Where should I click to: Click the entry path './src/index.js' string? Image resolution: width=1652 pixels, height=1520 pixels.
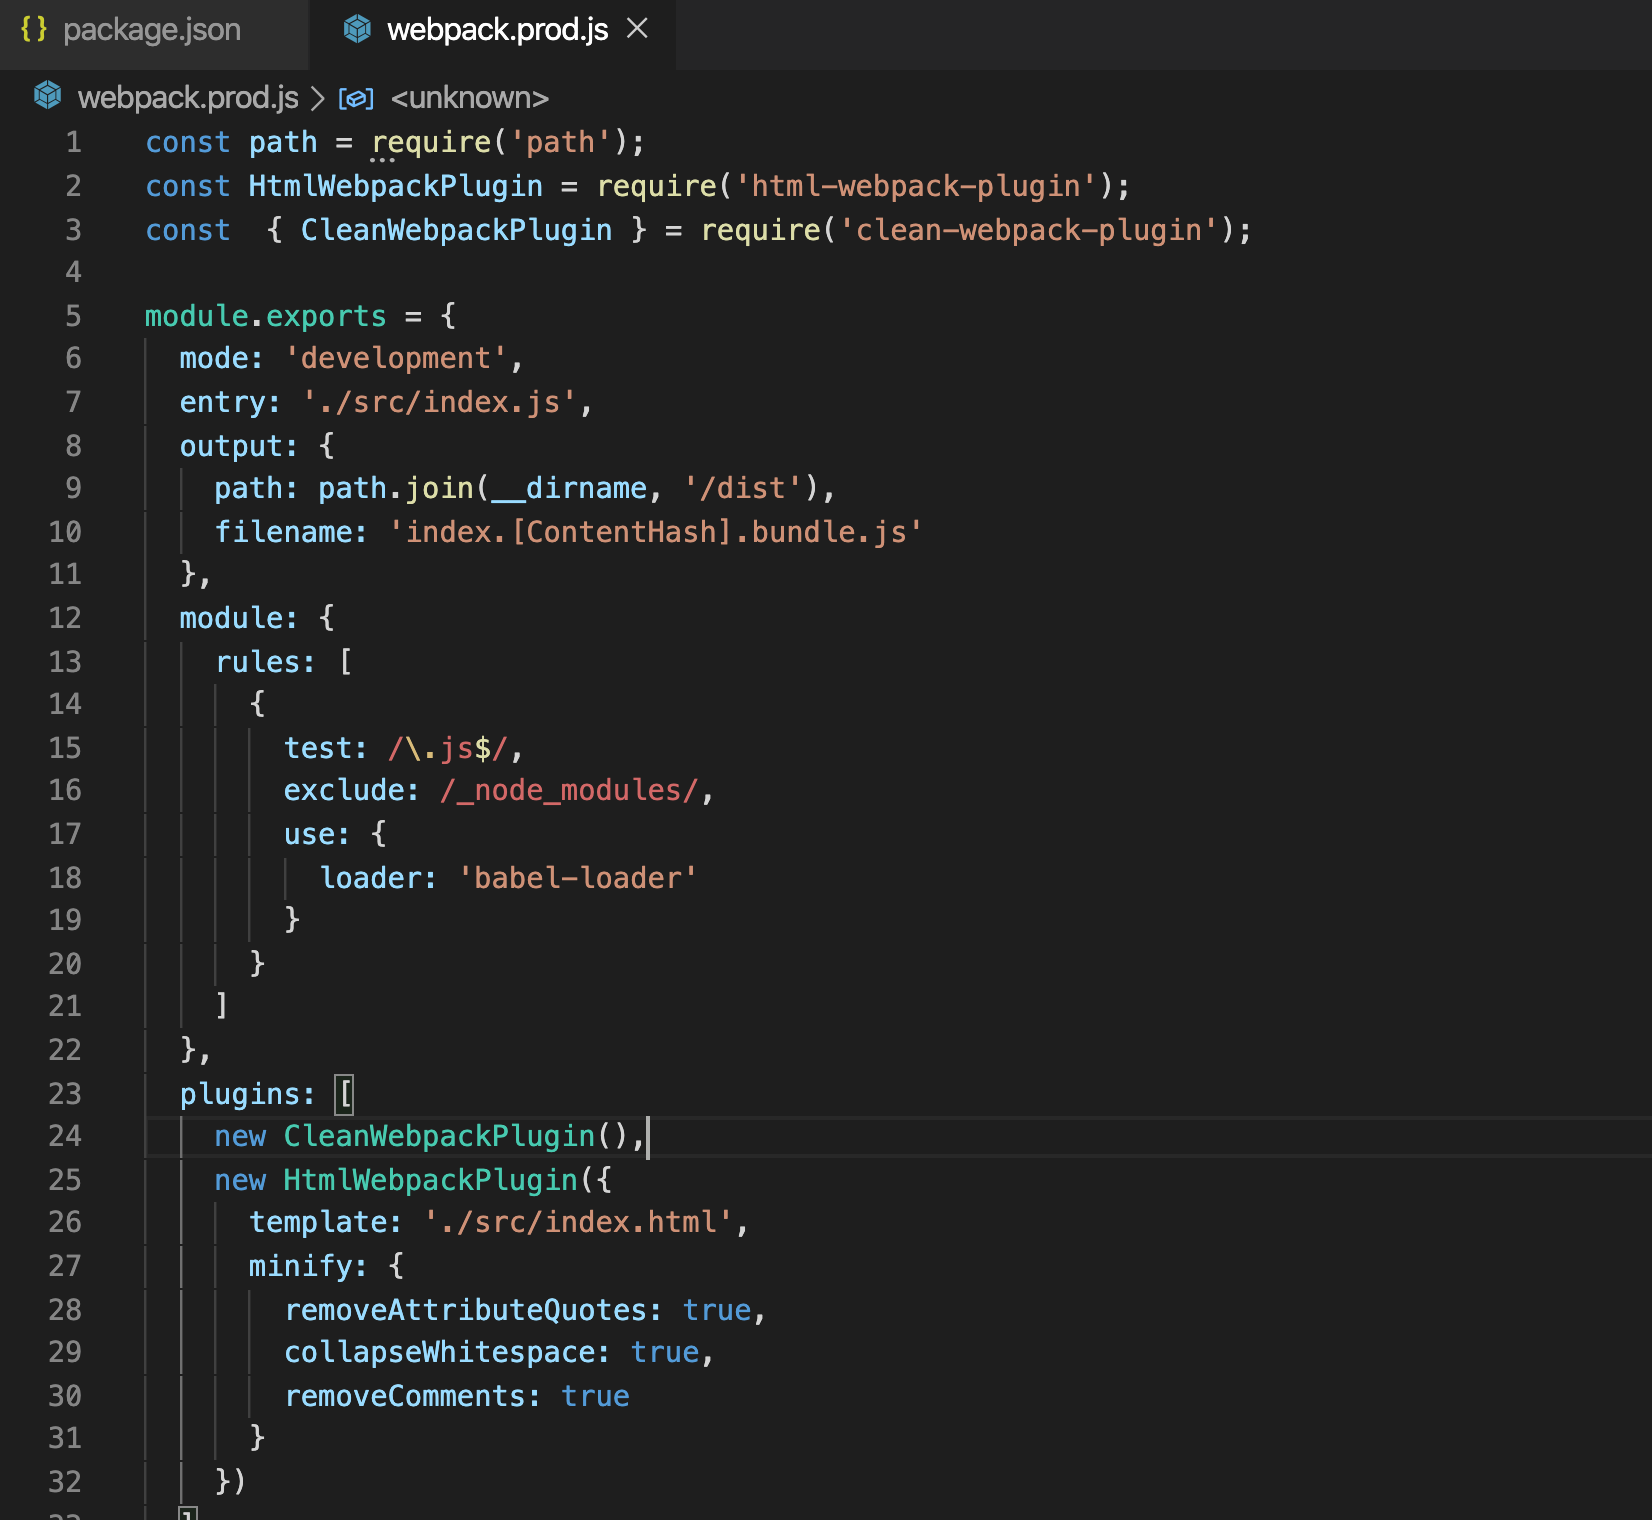click(x=440, y=402)
